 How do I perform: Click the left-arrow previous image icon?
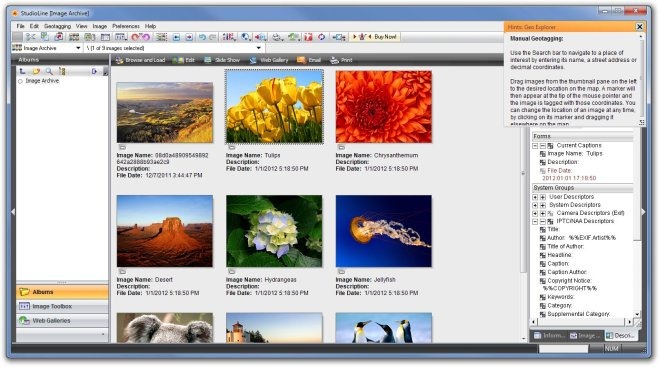coord(176,37)
